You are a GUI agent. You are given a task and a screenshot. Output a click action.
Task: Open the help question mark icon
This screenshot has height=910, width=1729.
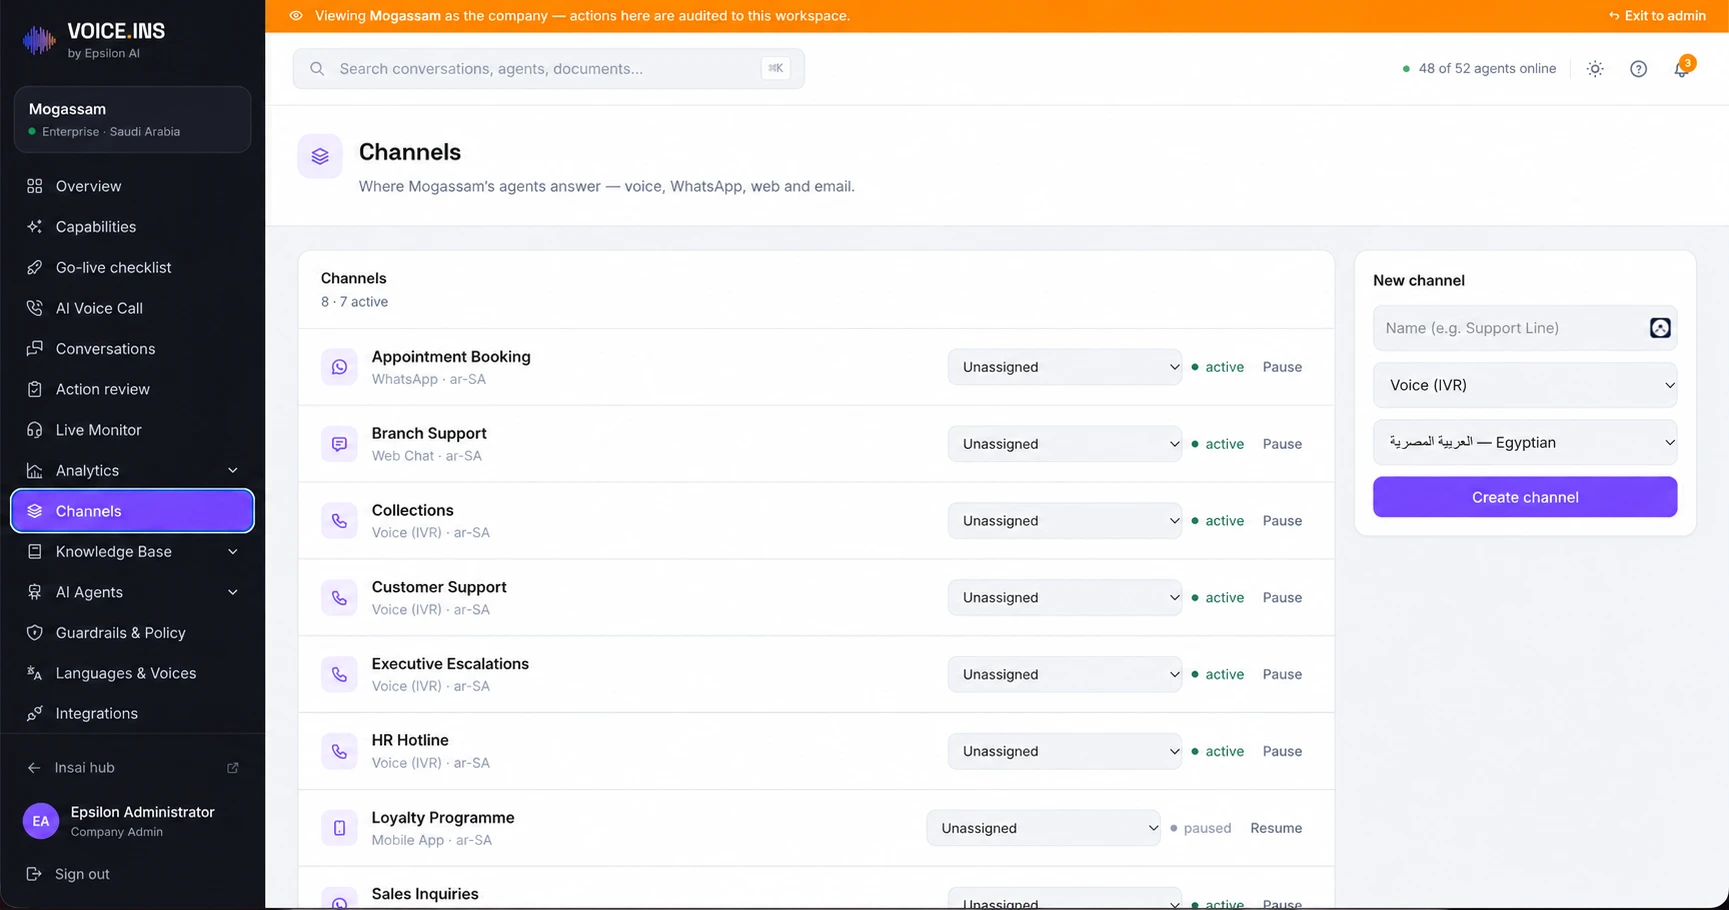point(1638,69)
